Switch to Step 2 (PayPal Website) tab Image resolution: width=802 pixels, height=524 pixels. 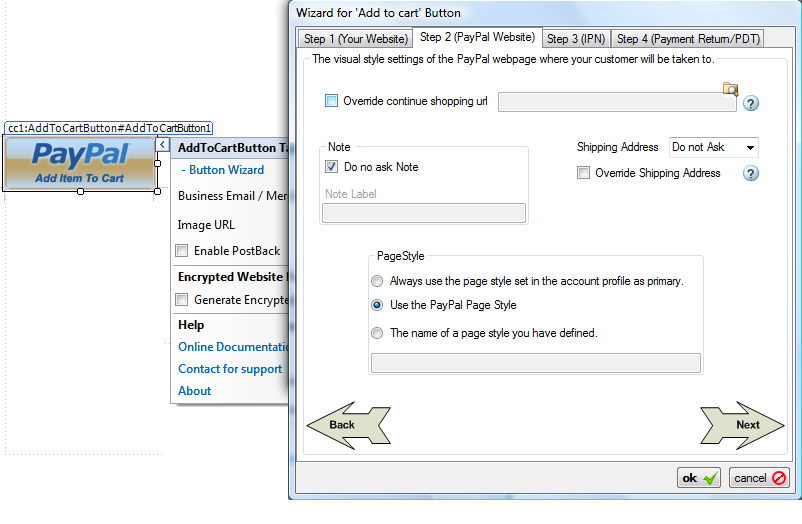pyautogui.click(x=477, y=37)
